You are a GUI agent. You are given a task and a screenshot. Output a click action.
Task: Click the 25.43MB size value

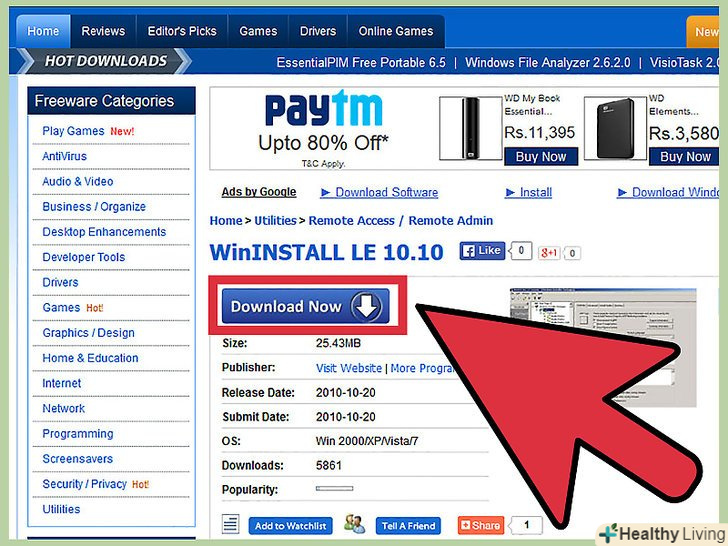338,343
